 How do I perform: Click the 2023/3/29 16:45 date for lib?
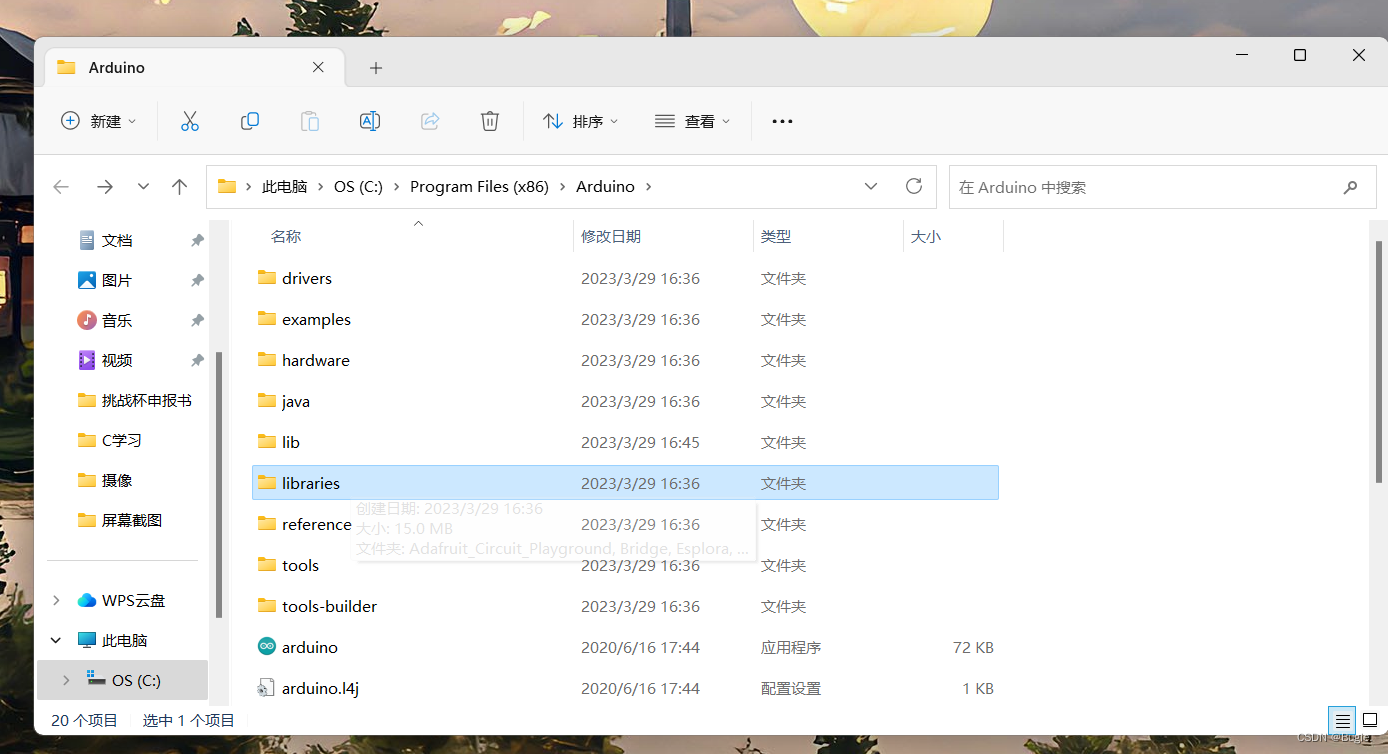[x=640, y=442]
